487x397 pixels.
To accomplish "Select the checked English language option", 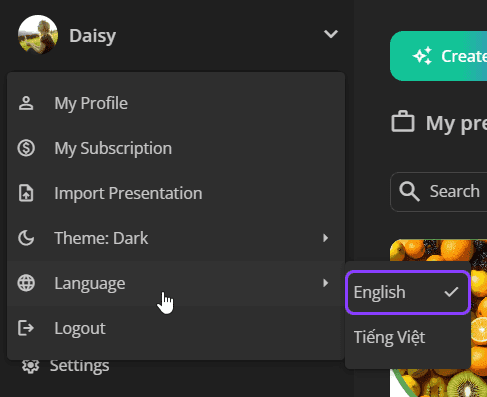I will point(408,292).
